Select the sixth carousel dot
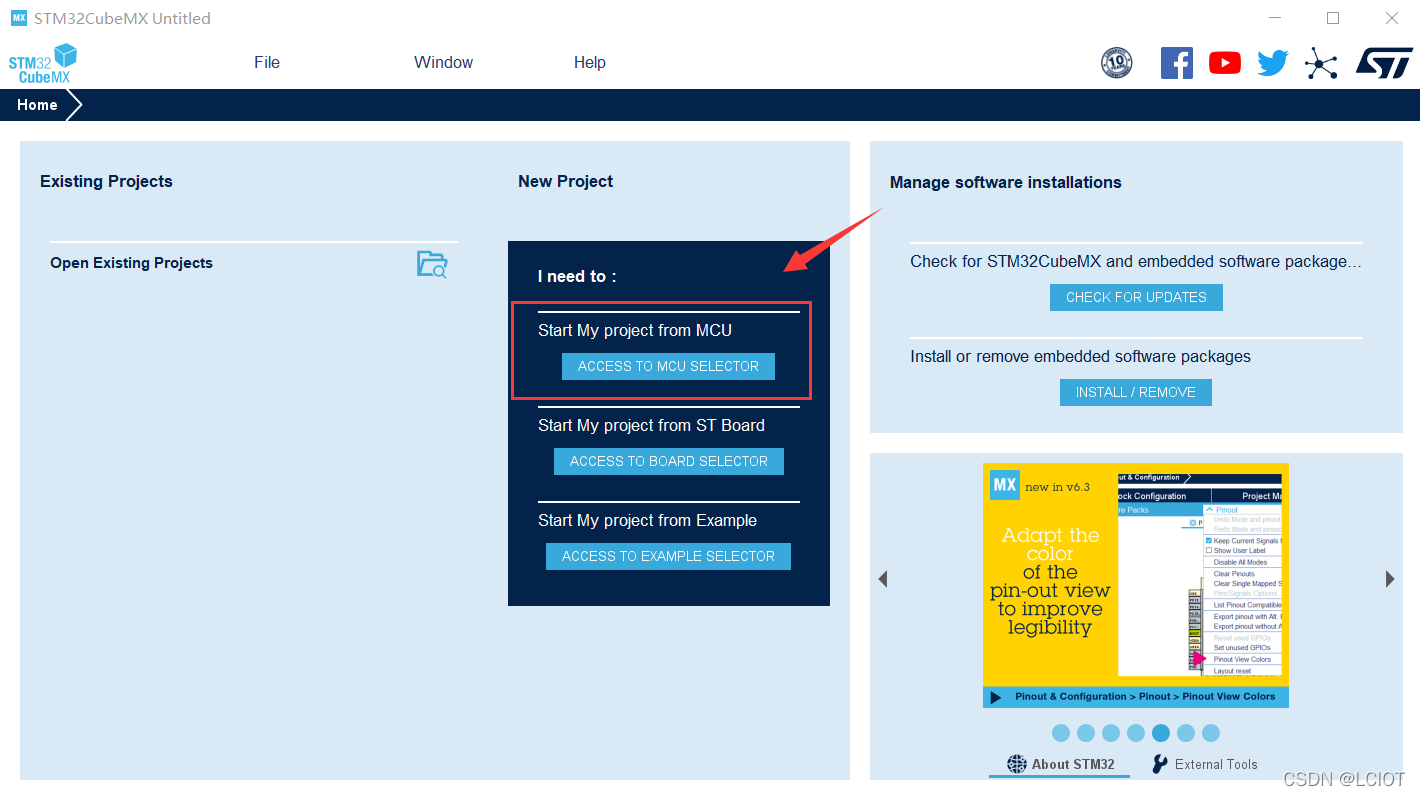 click(1186, 733)
